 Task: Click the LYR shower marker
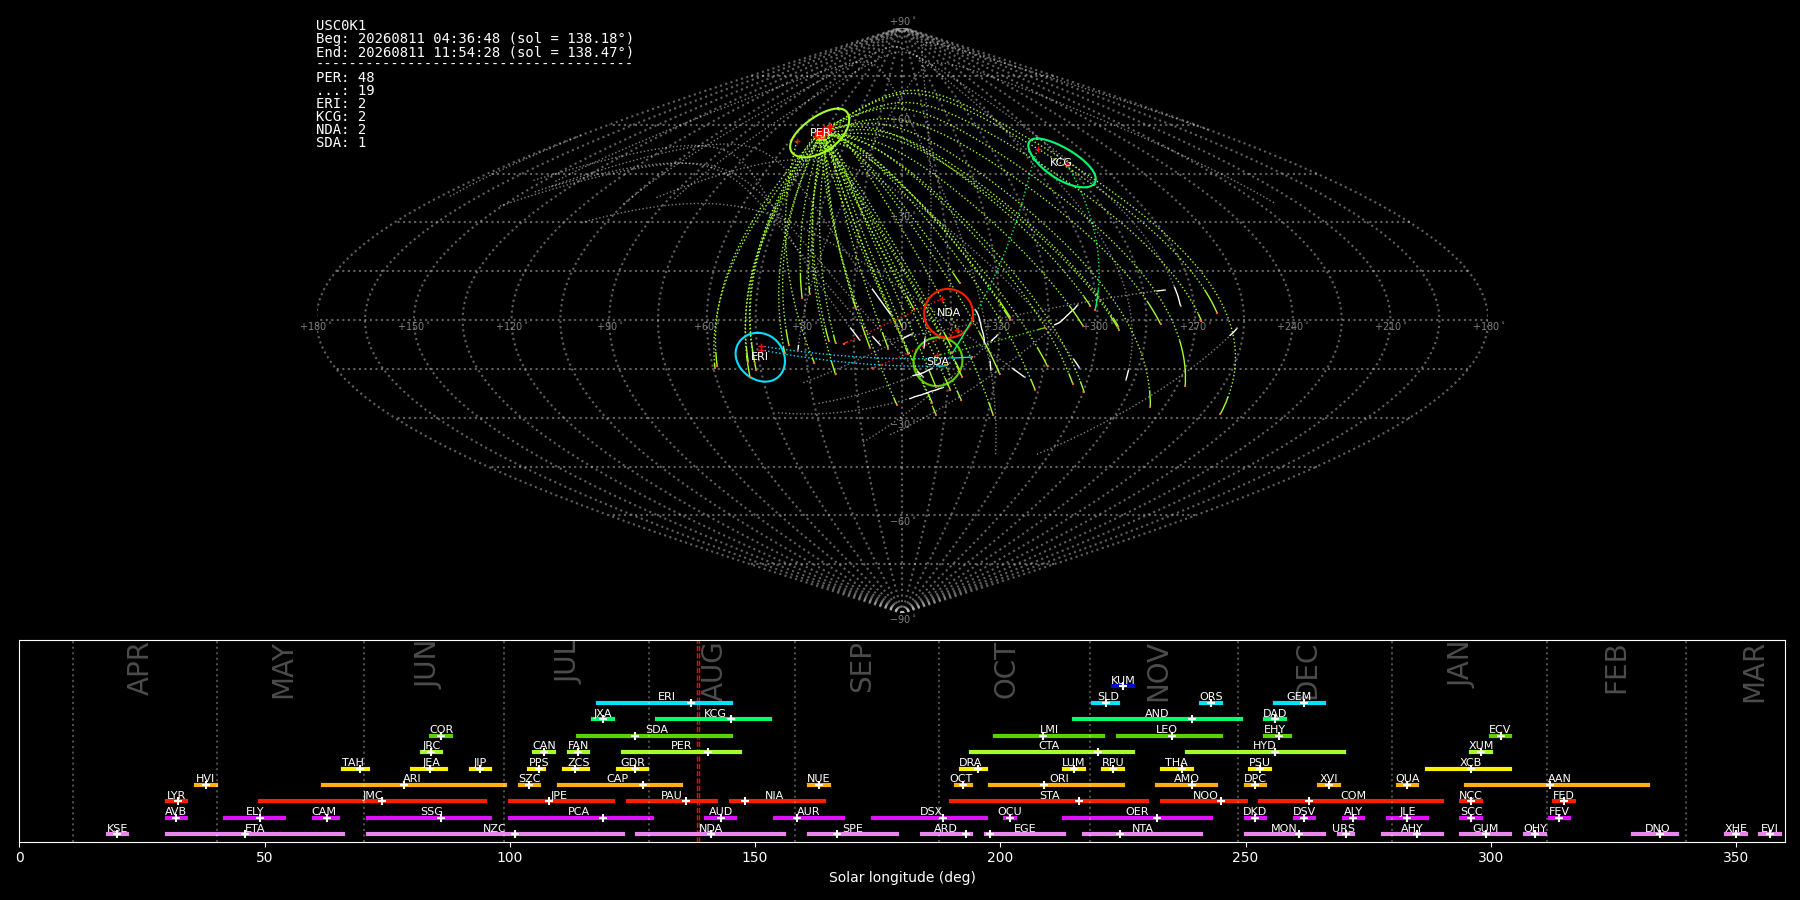(176, 801)
